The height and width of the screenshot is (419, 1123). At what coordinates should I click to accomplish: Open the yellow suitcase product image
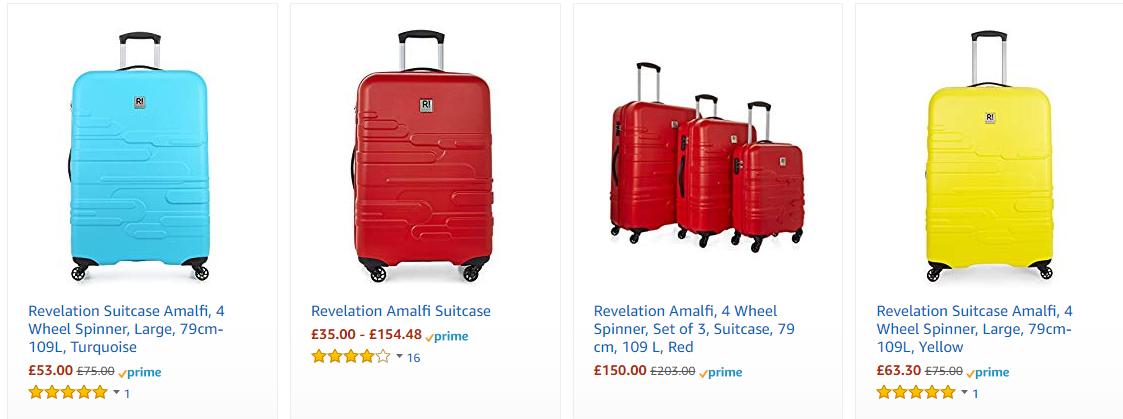click(988, 157)
